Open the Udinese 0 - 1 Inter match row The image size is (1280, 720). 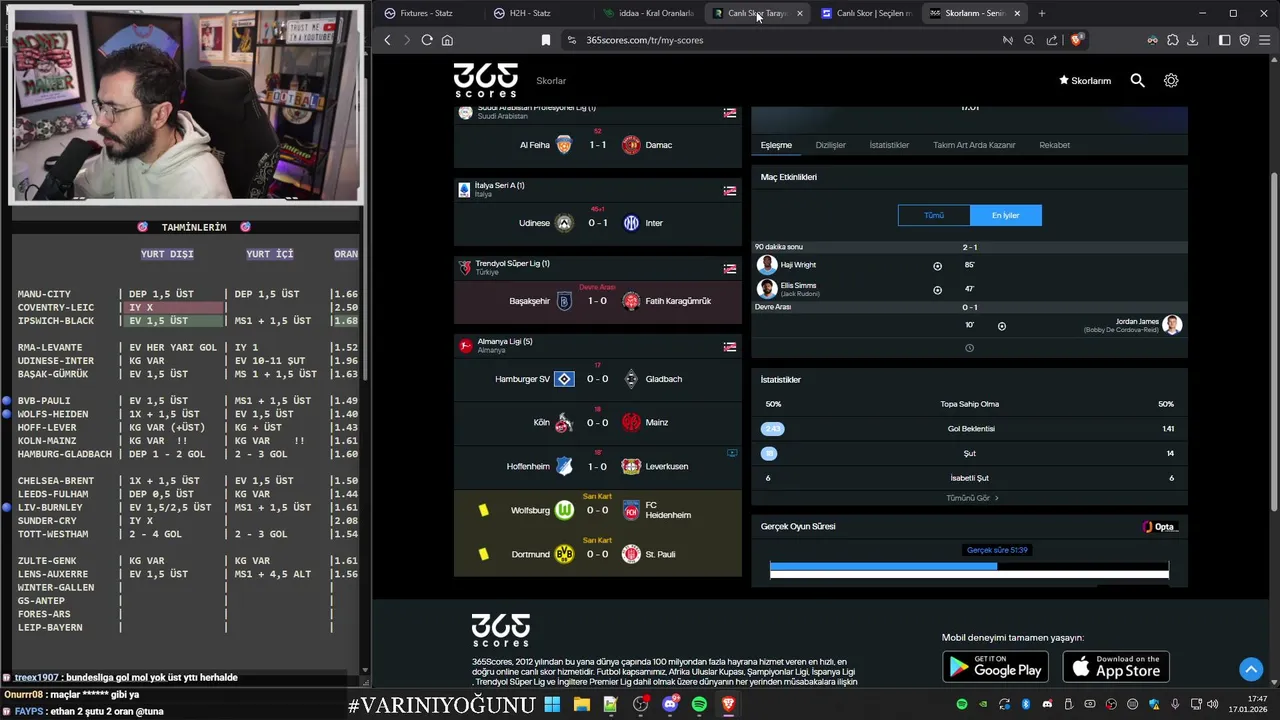pyautogui.click(x=598, y=223)
